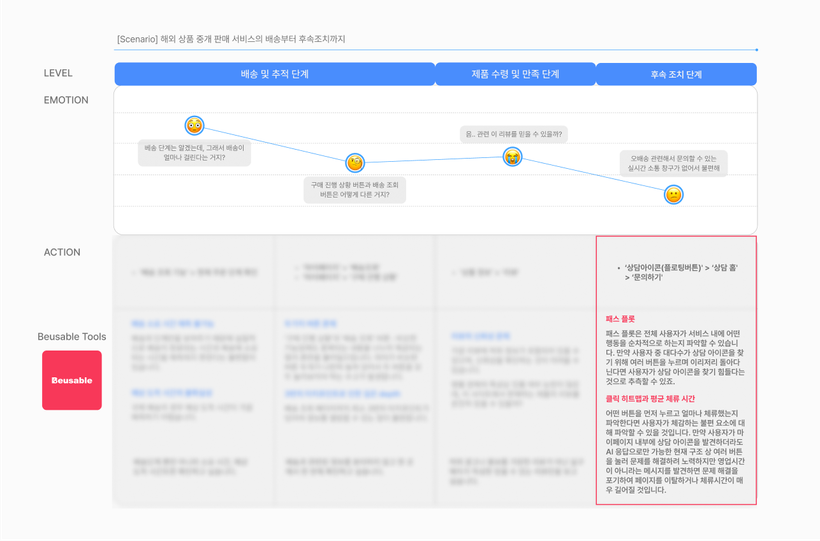Click the blue dot ending the scenario line
820x541 pixels.
click(756, 49)
